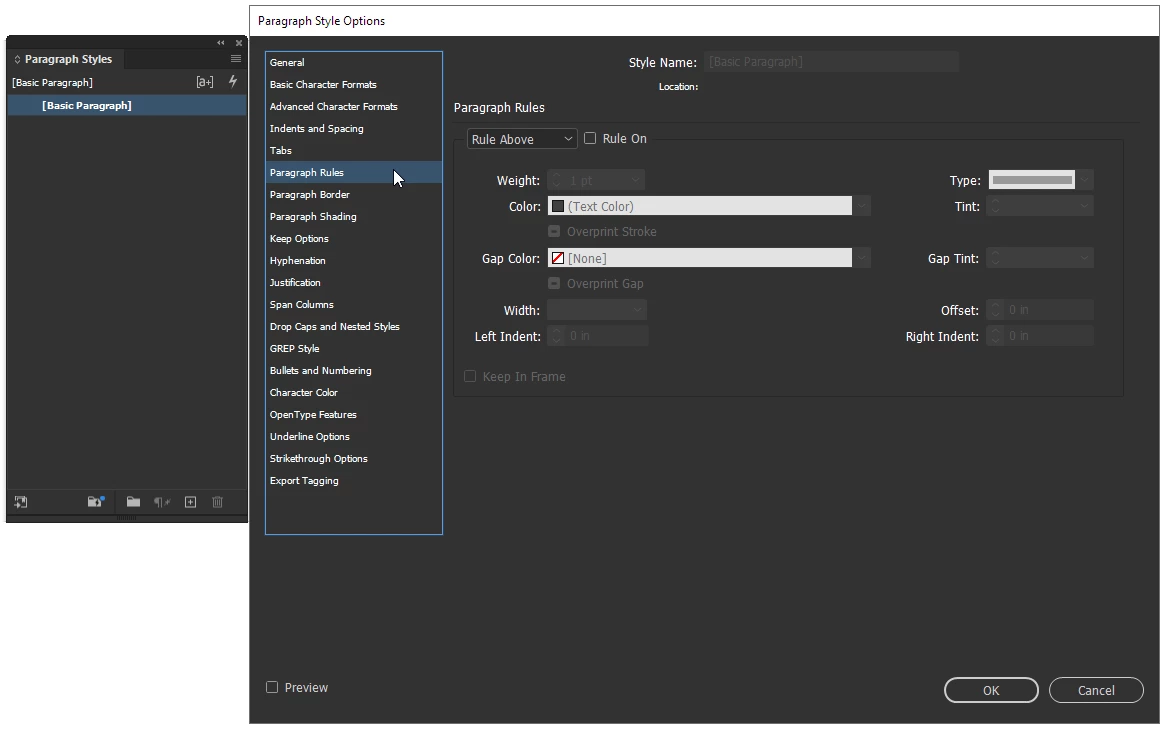Viewport: 1167px width, 730px height.
Task: Click the Left Indent value field
Action: pos(606,336)
